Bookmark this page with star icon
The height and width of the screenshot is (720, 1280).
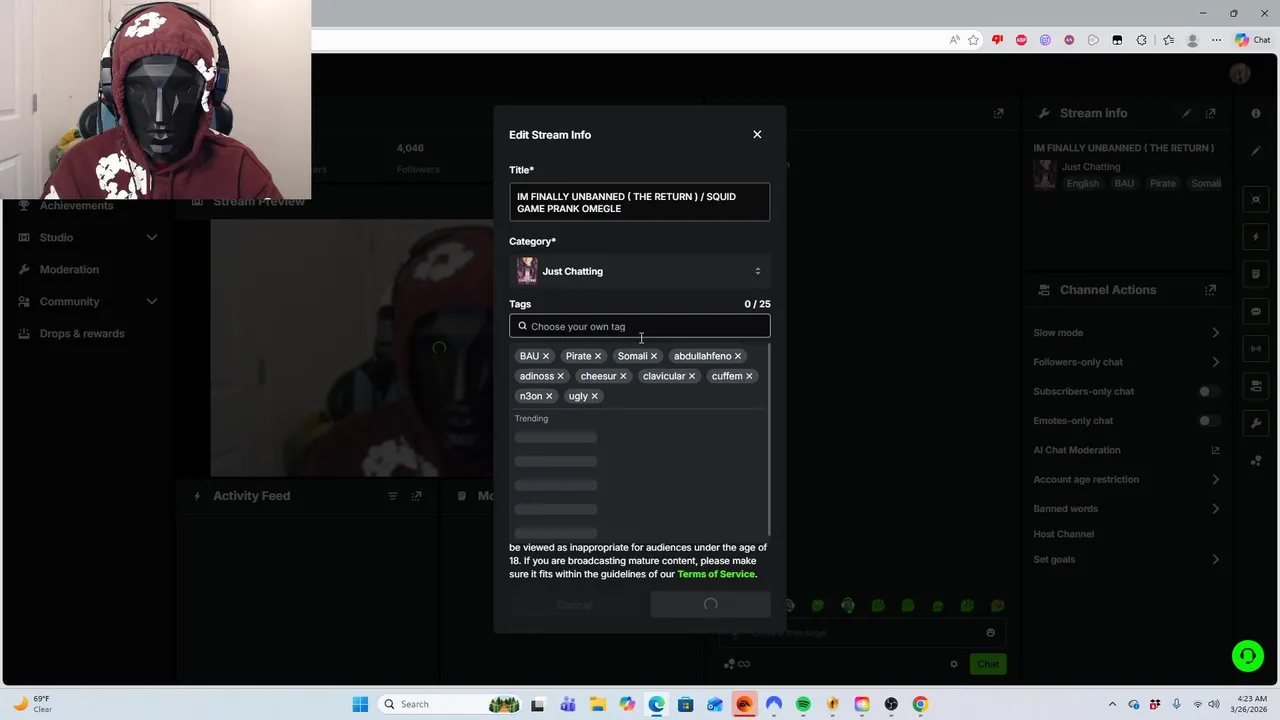click(973, 40)
